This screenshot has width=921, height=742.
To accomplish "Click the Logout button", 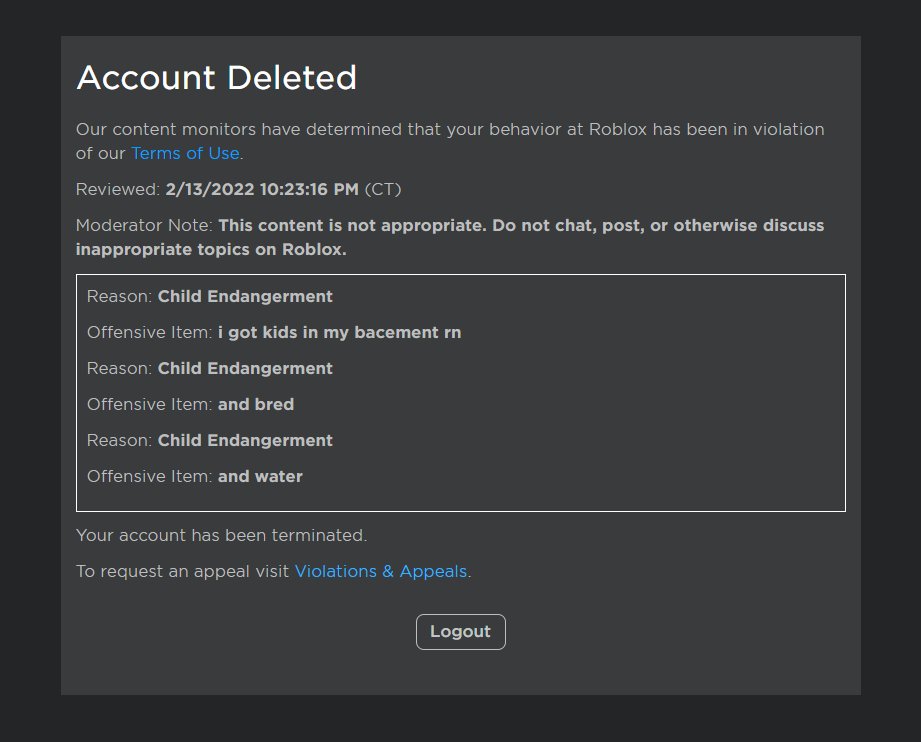I will (x=460, y=632).
